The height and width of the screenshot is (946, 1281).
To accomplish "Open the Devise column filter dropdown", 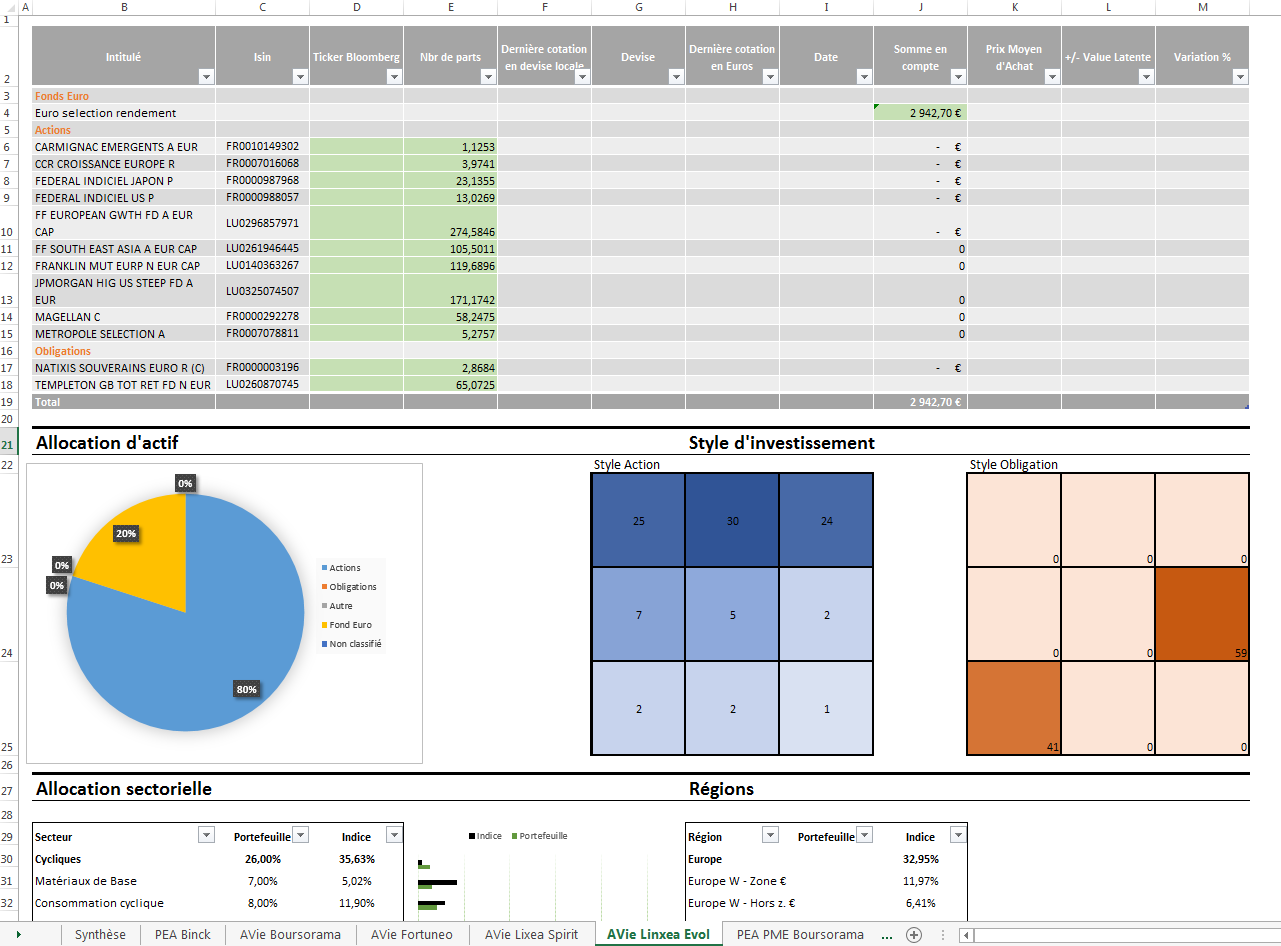I will tap(676, 77).
